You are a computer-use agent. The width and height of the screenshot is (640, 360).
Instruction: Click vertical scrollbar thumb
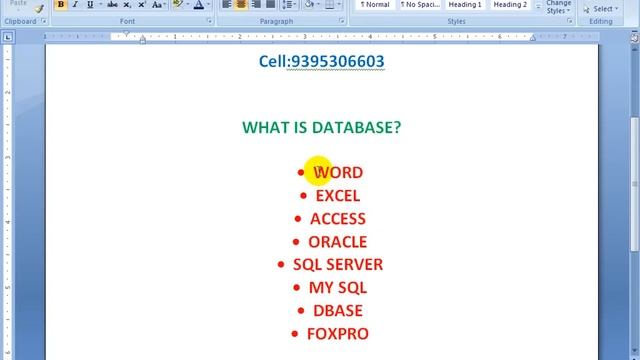[x=635, y=184]
